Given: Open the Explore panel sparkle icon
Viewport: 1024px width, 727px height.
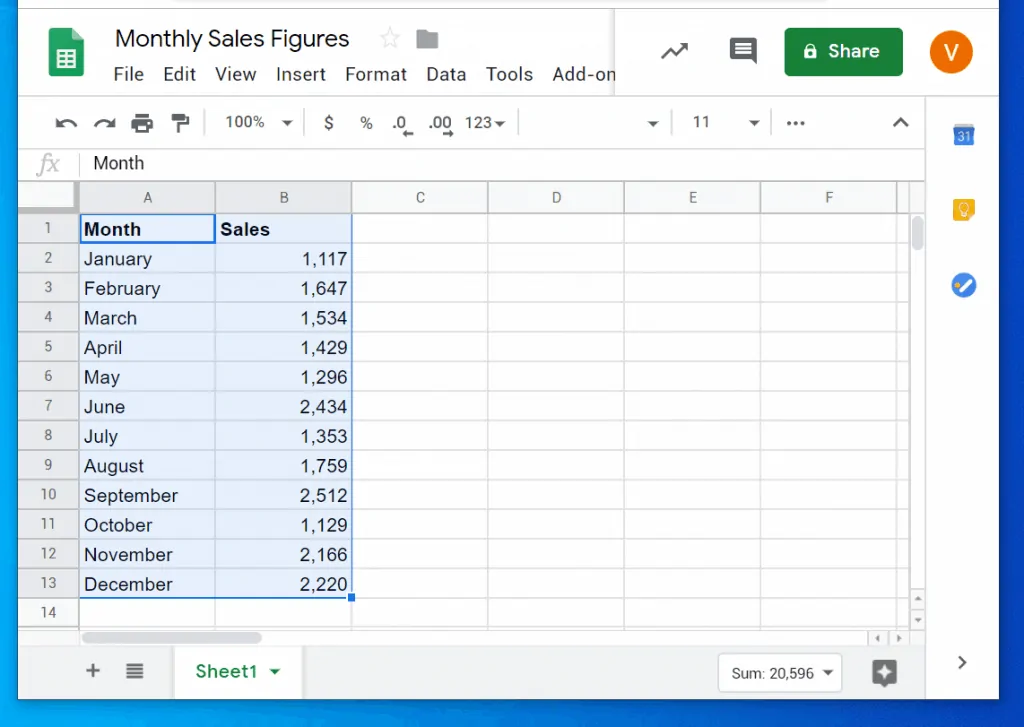Looking at the screenshot, I should click(884, 674).
